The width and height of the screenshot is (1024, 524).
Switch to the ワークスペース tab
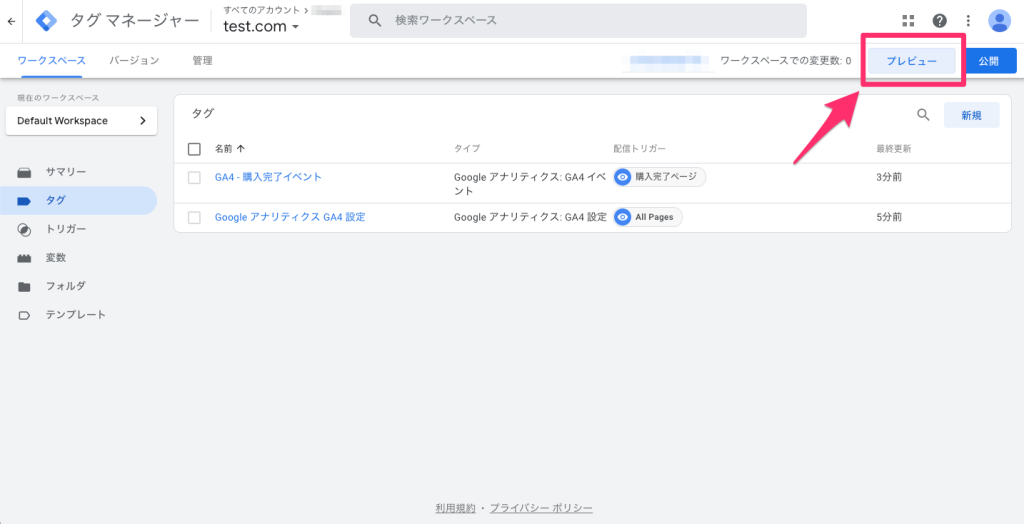52,61
